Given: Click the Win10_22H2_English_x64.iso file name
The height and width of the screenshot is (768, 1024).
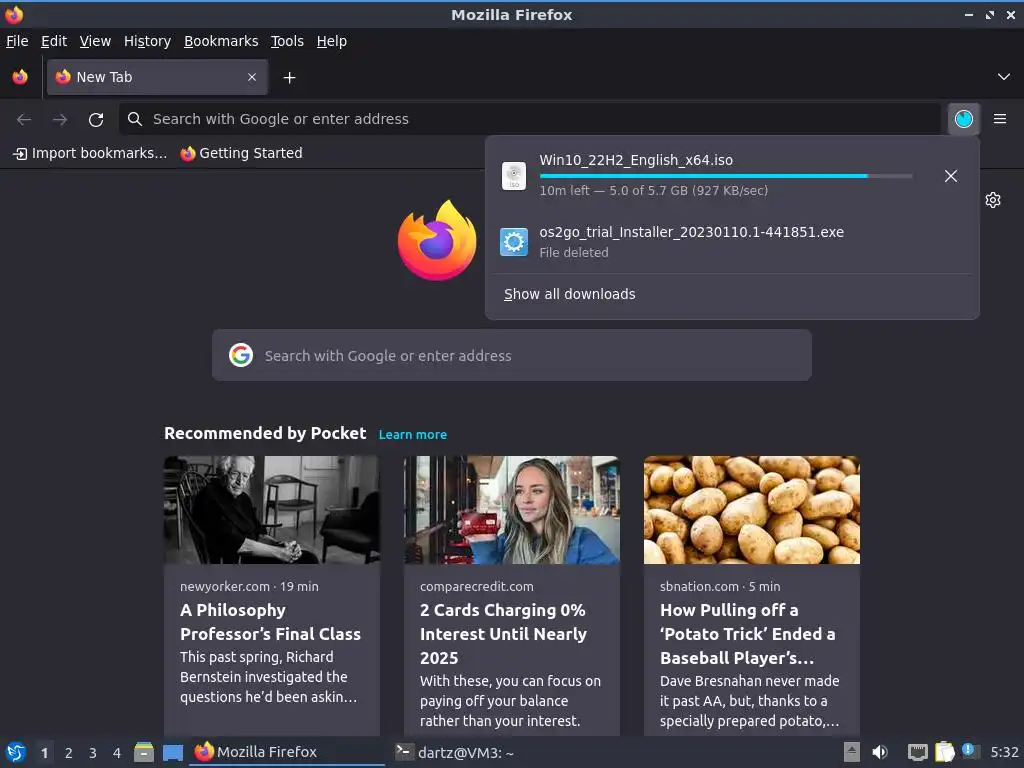Looking at the screenshot, I should click(x=636, y=160).
